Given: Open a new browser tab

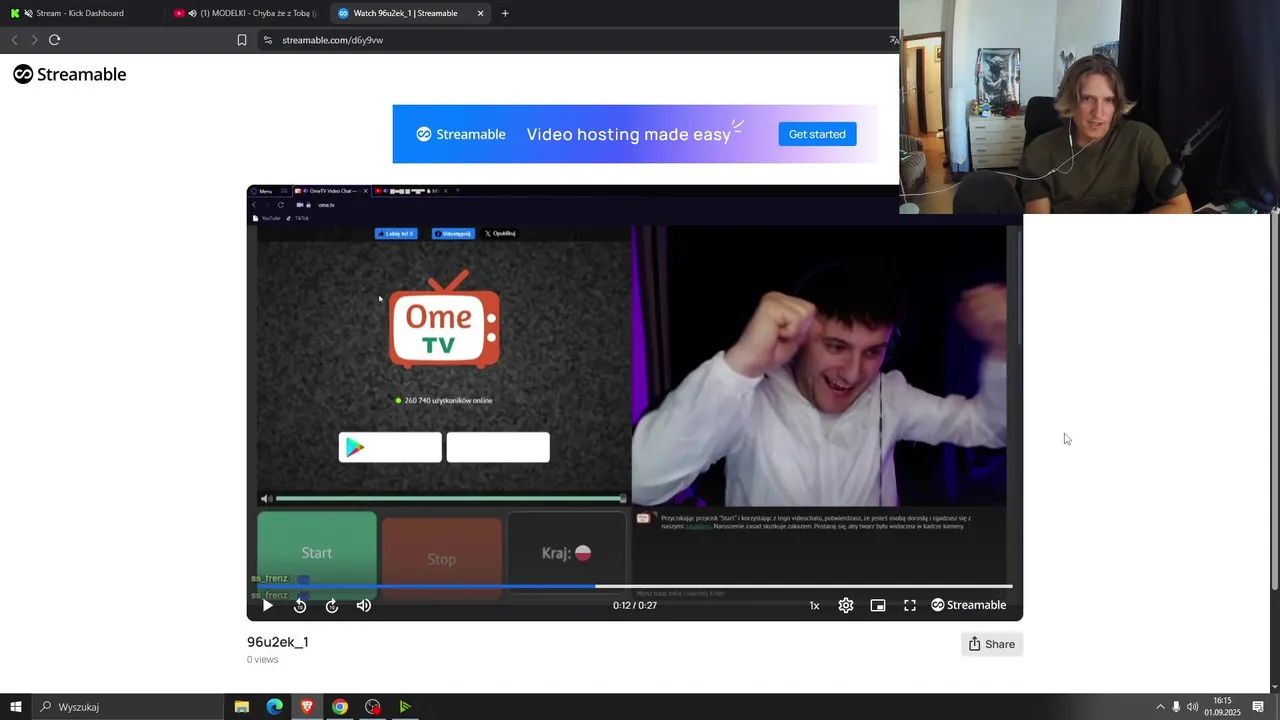Looking at the screenshot, I should 505,13.
